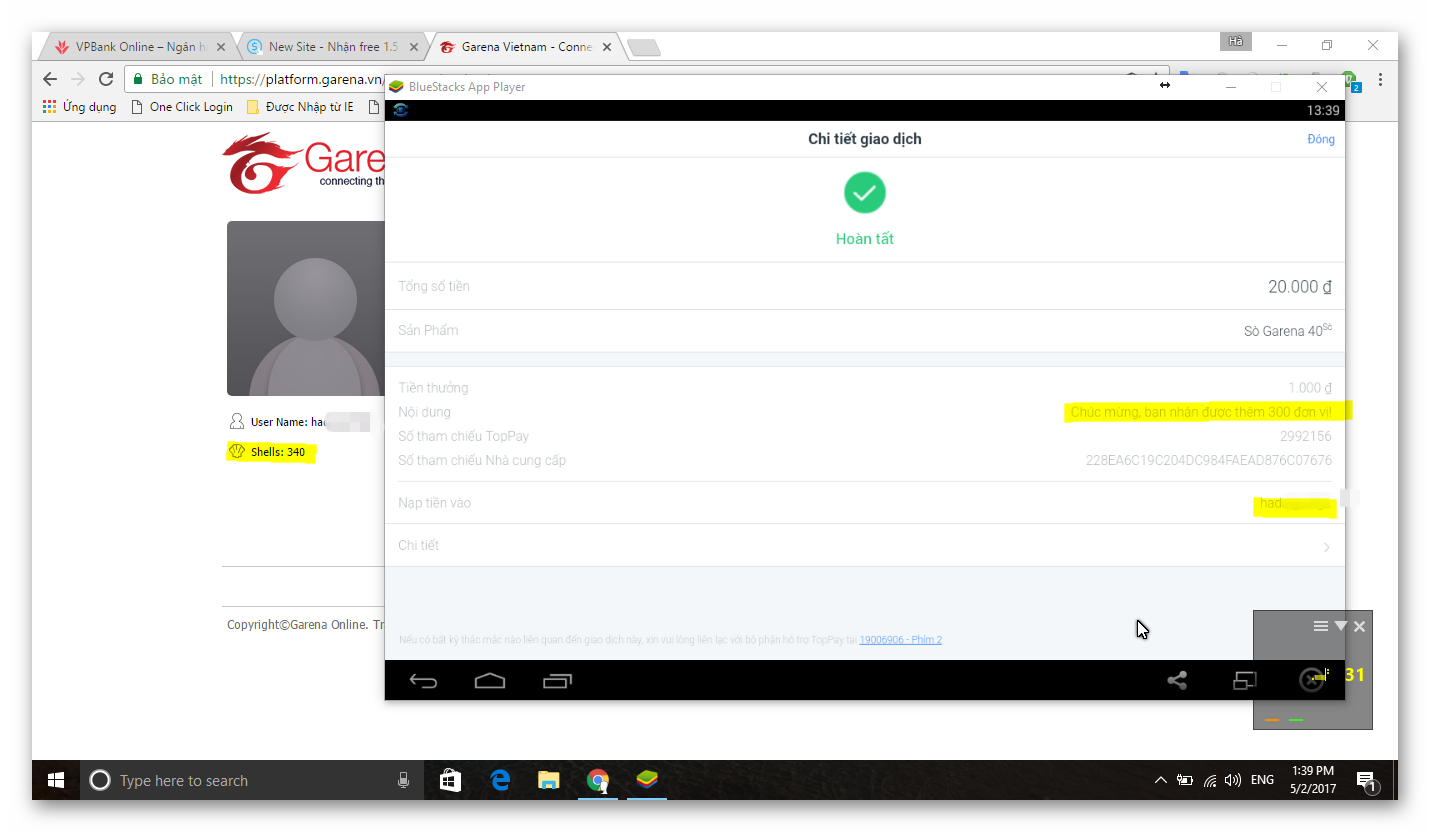Launch Microsoft Edge from the taskbar
The width and height of the screenshot is (1430, 832).
pos(500,780)
